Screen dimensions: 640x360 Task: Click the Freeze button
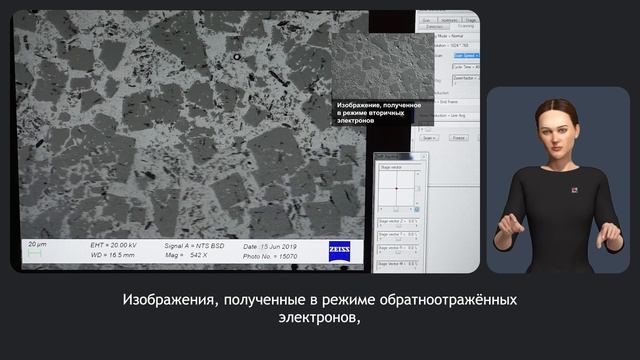click(x=458, y=138)
